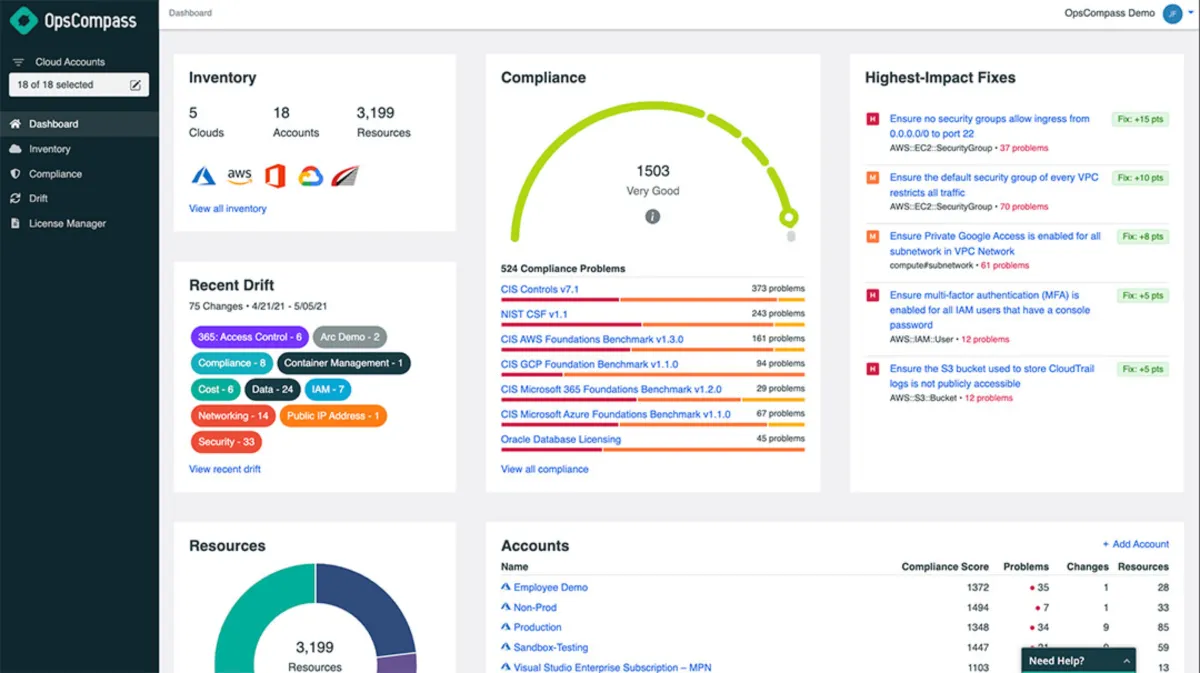Image resolution: width=1200 pixels, height=673 pixels.
Task: Click the H severity badge for S3 CloudTrail fix
Action: 872,369
